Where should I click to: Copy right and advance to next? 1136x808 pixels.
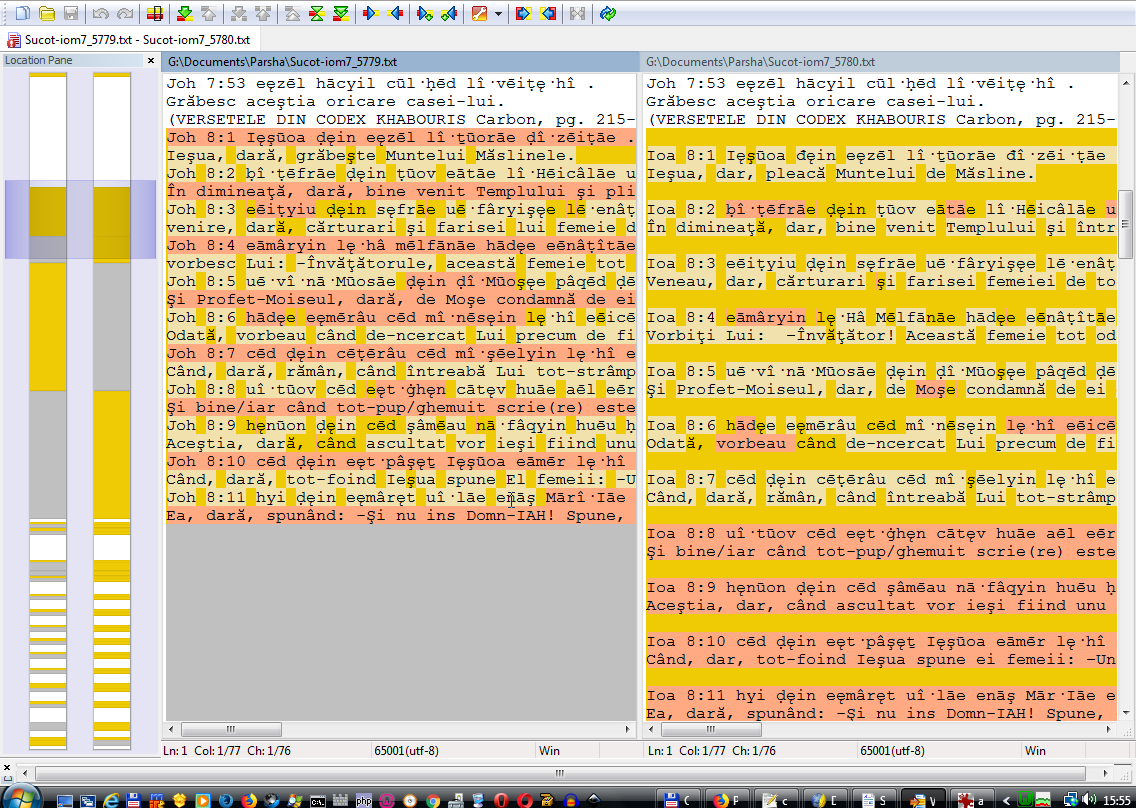point(424,14)
